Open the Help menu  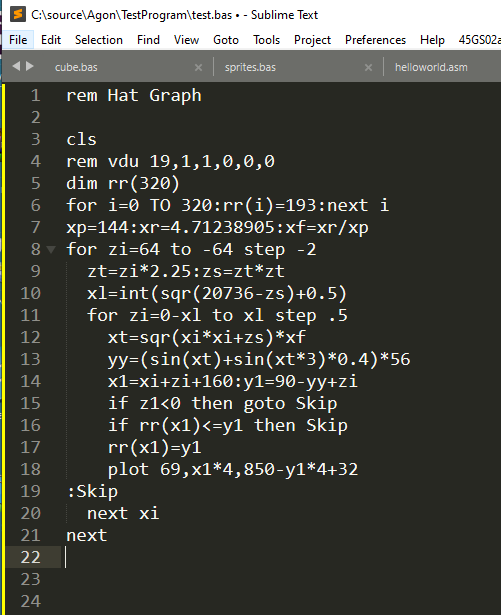(x=432, y=40)
